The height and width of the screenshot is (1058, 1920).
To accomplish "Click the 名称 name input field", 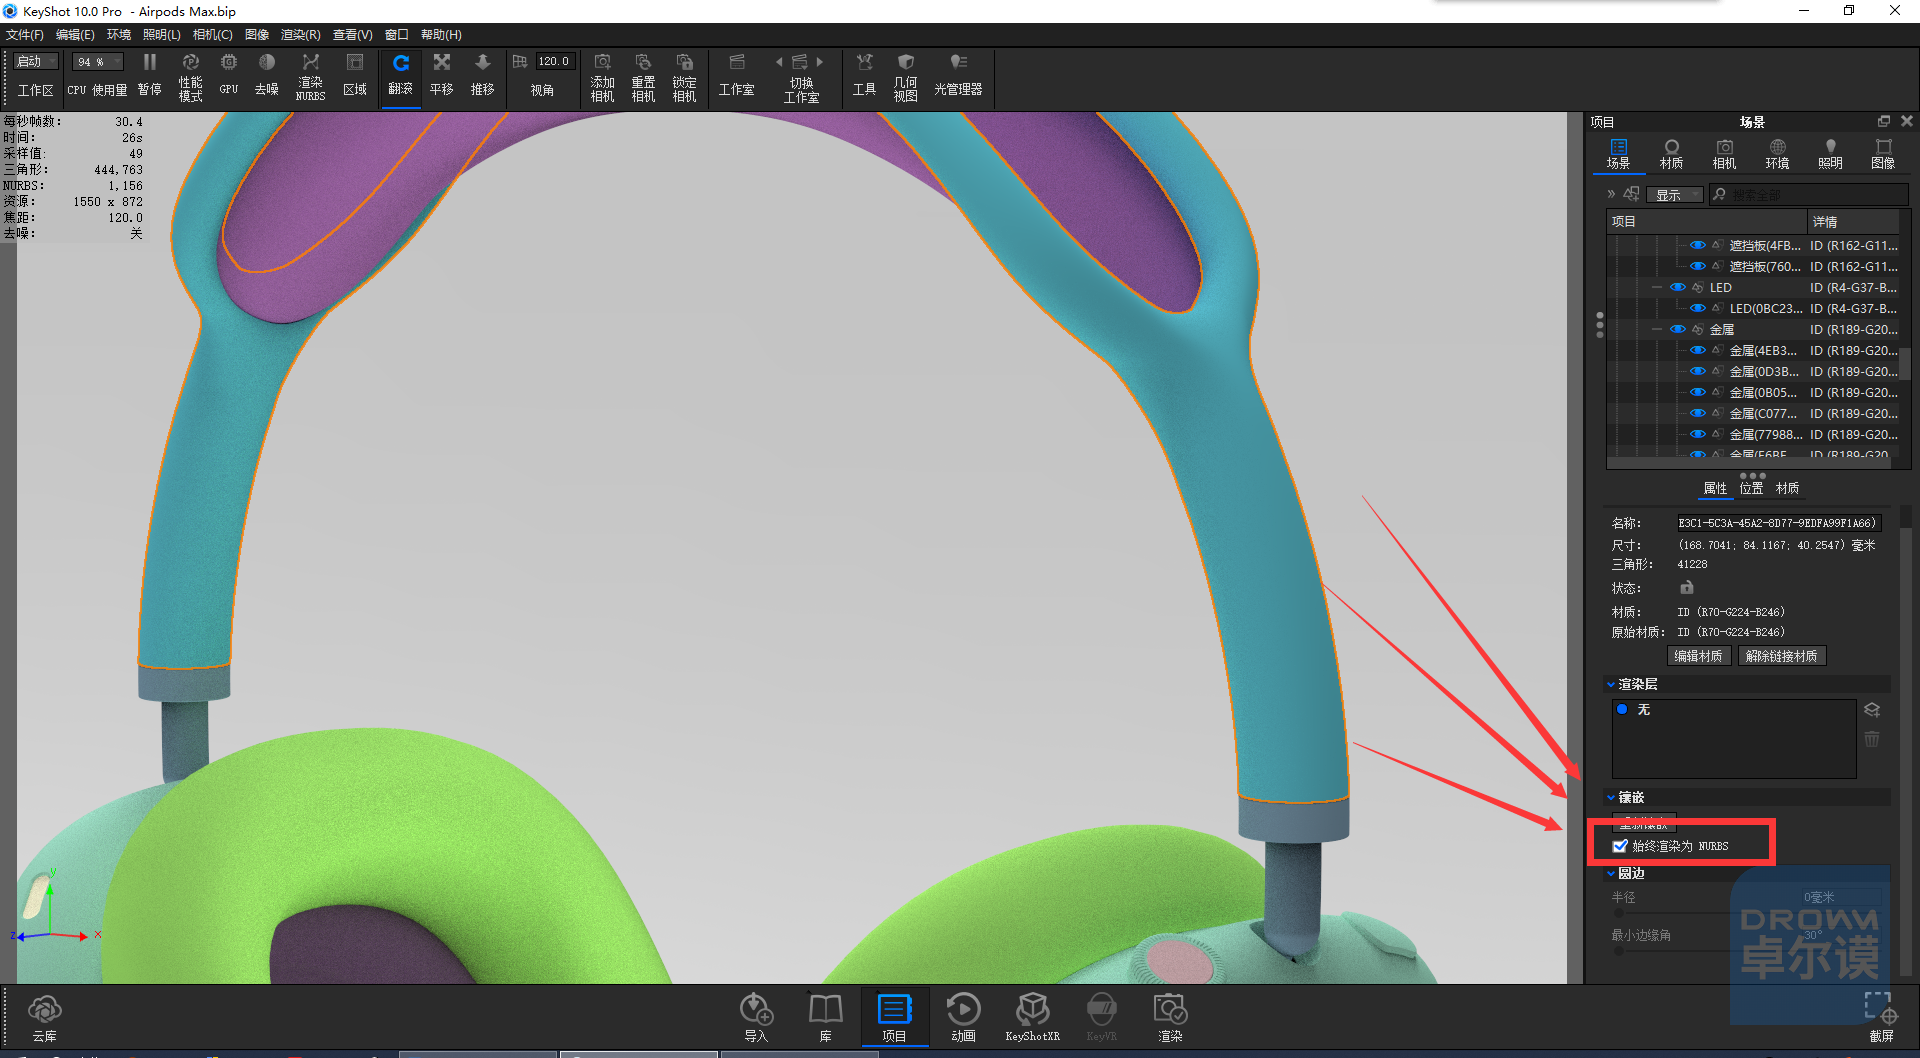I will [x=1779, y=523].
